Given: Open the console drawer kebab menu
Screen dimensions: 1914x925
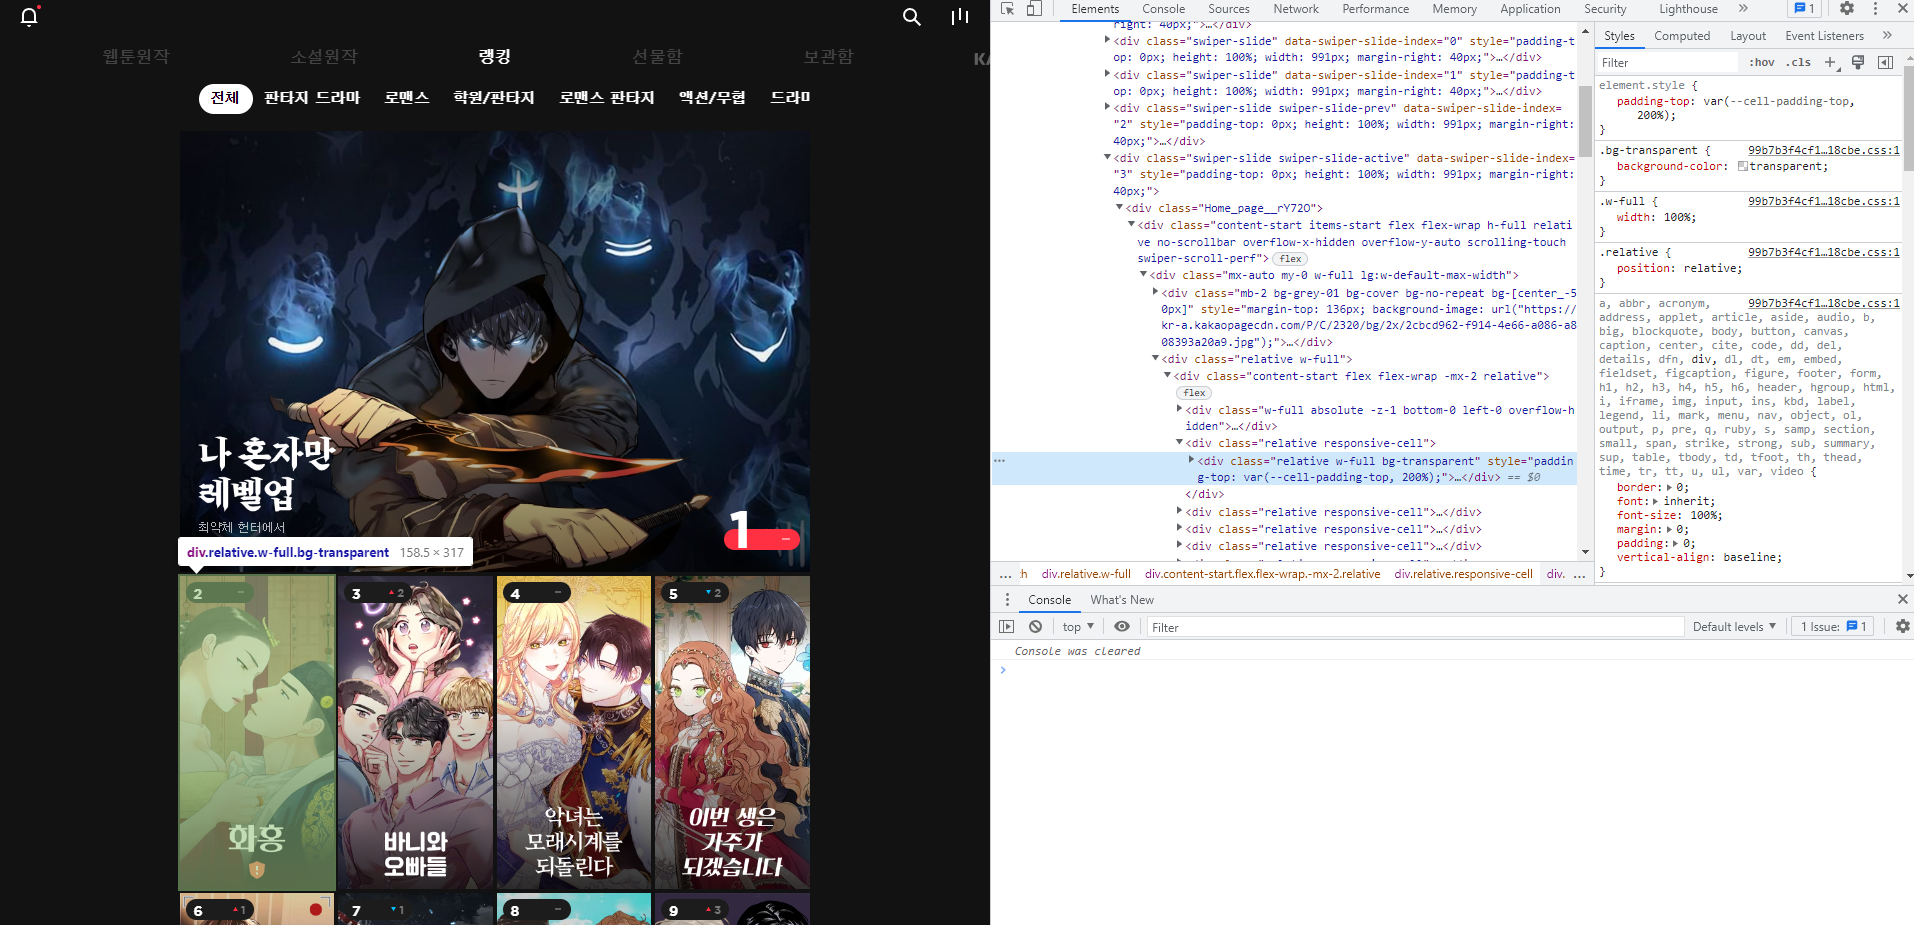Looking at the screenshot, I should pyautogui.click(x=1007, y=600).
